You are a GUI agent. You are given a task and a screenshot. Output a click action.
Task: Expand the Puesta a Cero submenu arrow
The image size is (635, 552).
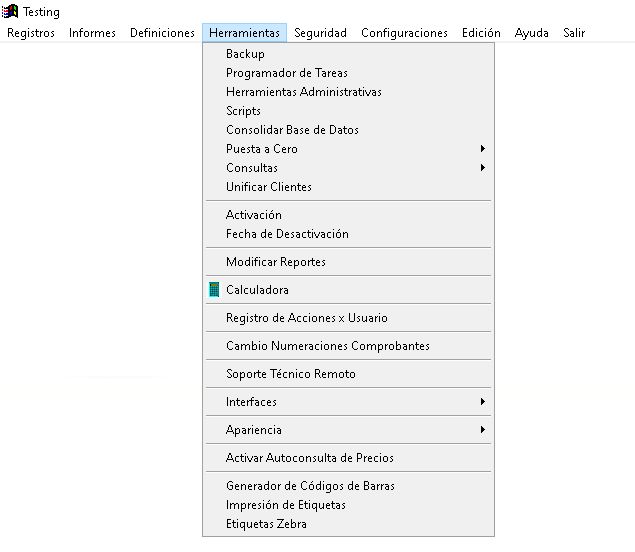tap(483, 149)
